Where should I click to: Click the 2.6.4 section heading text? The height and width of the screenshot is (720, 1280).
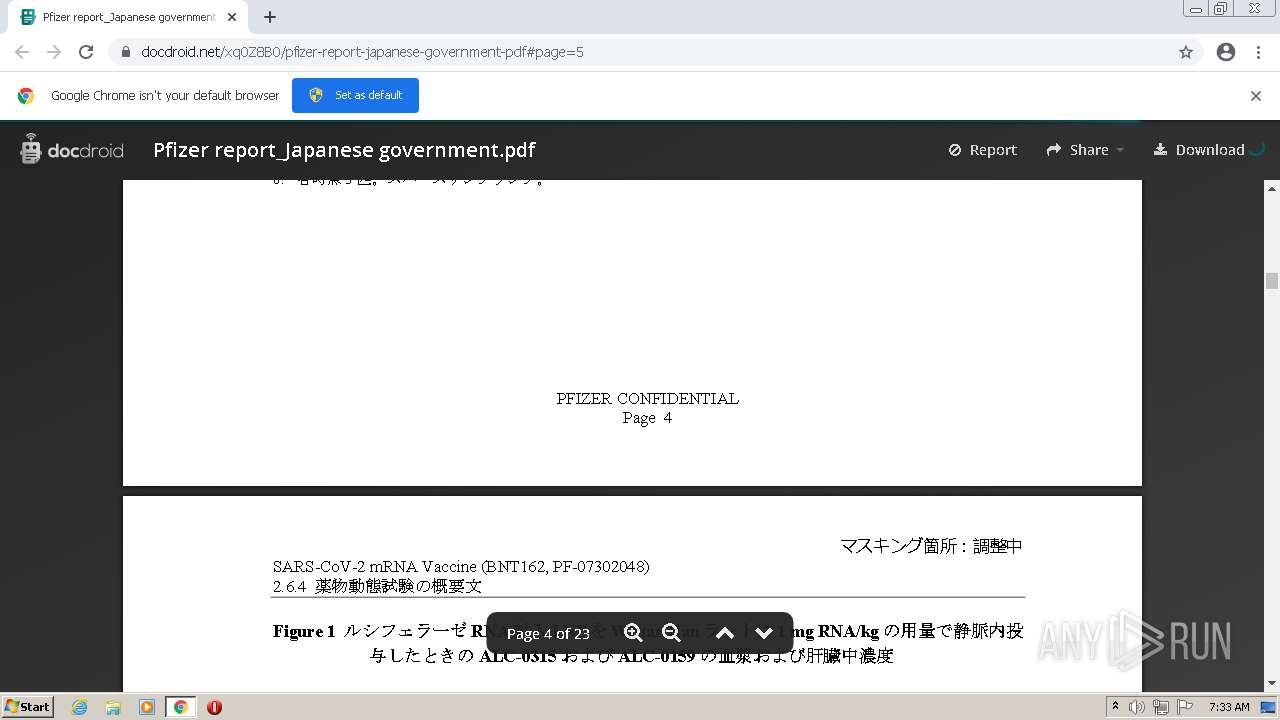[377, 586]
